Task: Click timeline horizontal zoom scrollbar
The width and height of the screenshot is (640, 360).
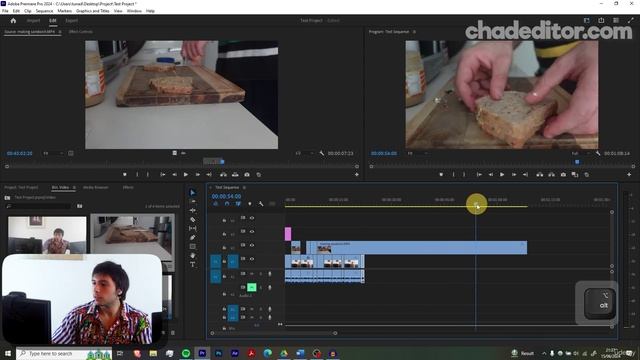Action: pos(273,333)
